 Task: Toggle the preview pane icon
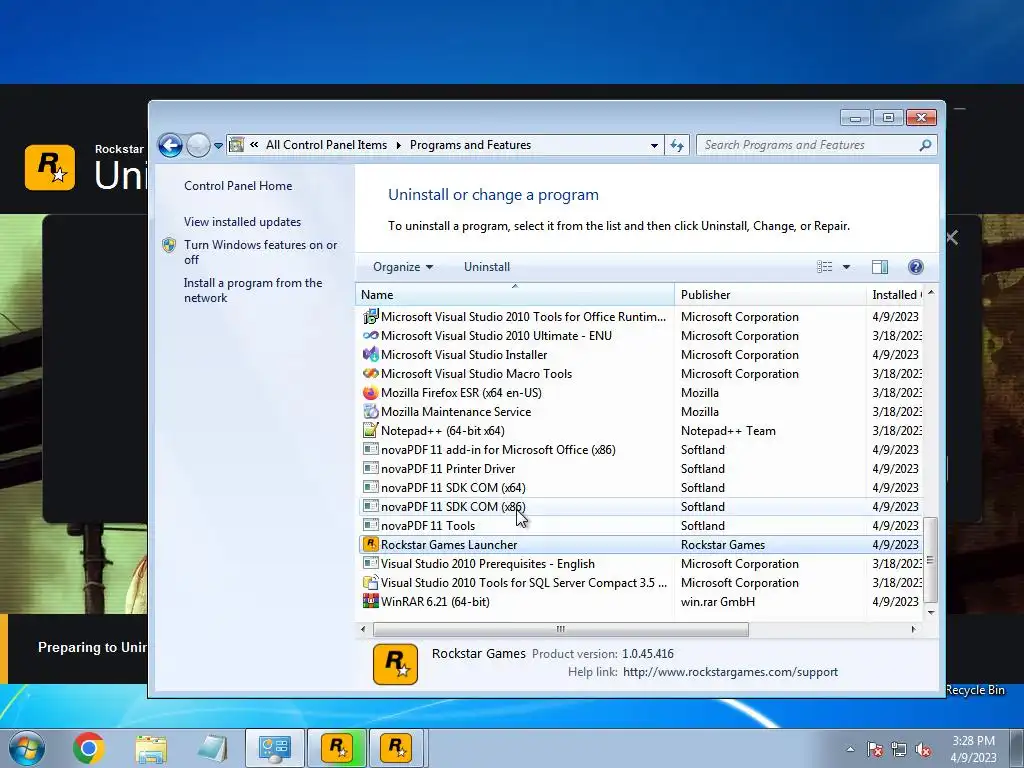point(880,266)
